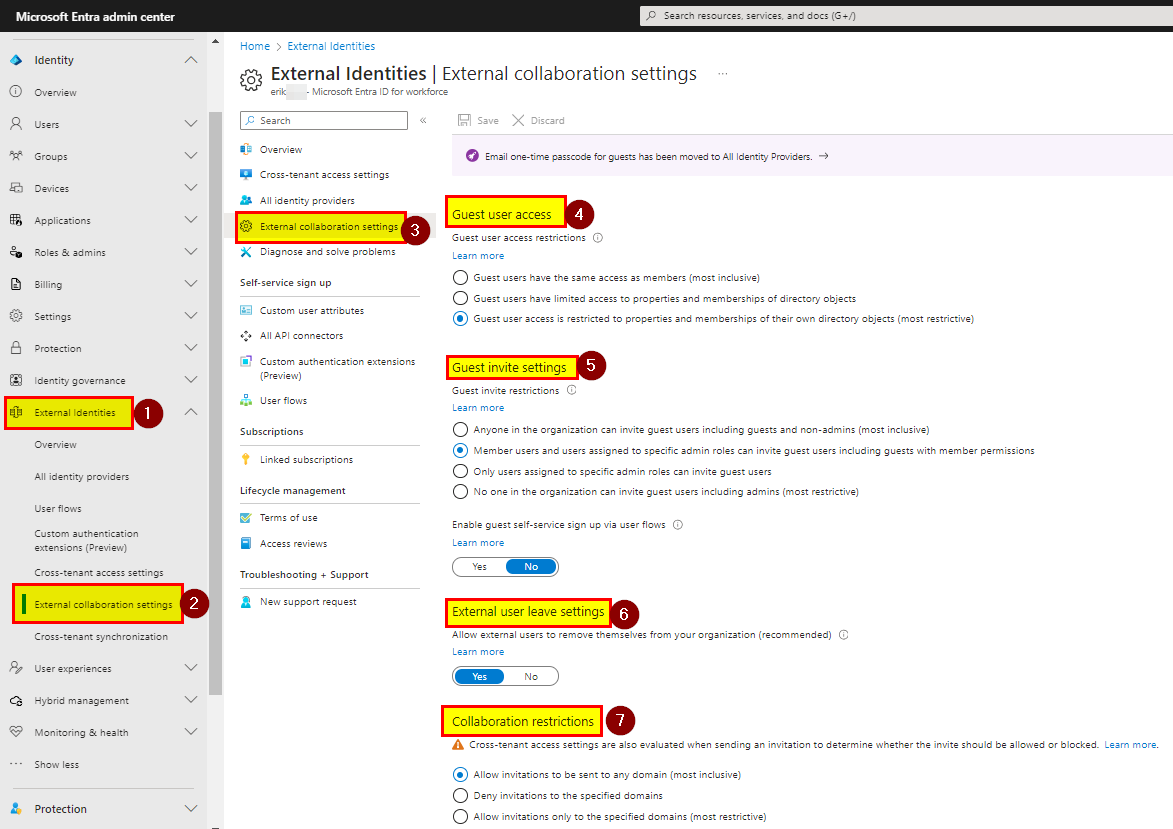Toggle guest self-service sign up to Yes
This screenshot has width=1173, height=829.
pos(479,567)
